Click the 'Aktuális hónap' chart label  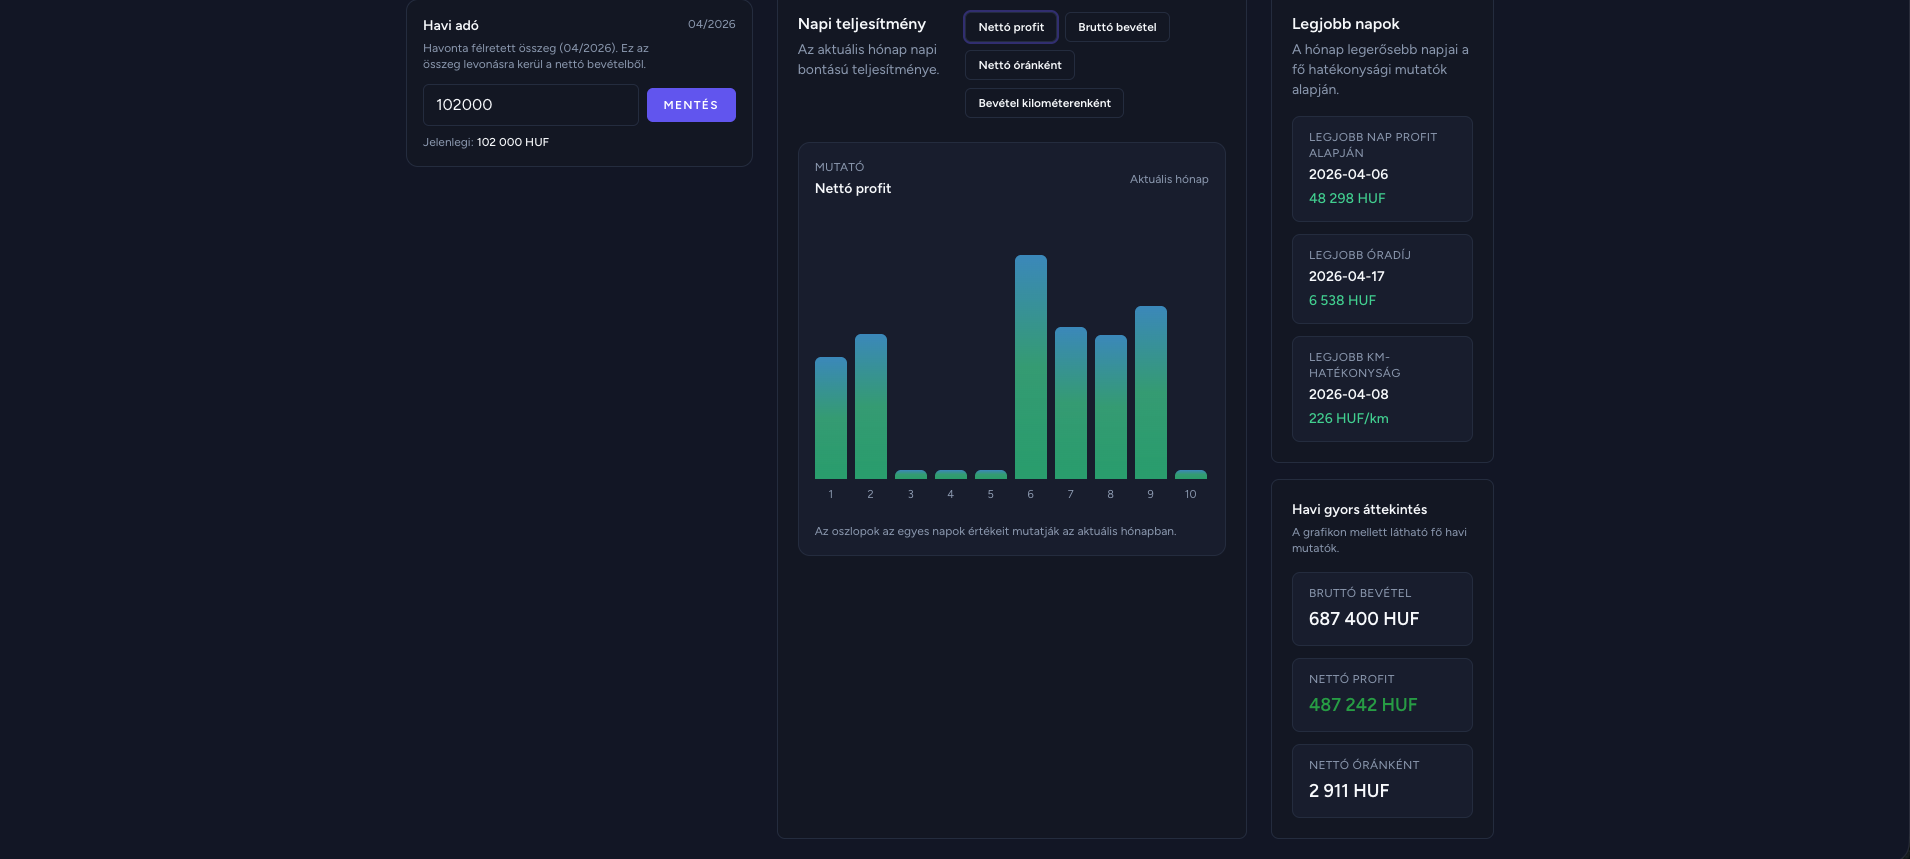click(x=1169, y=179)
